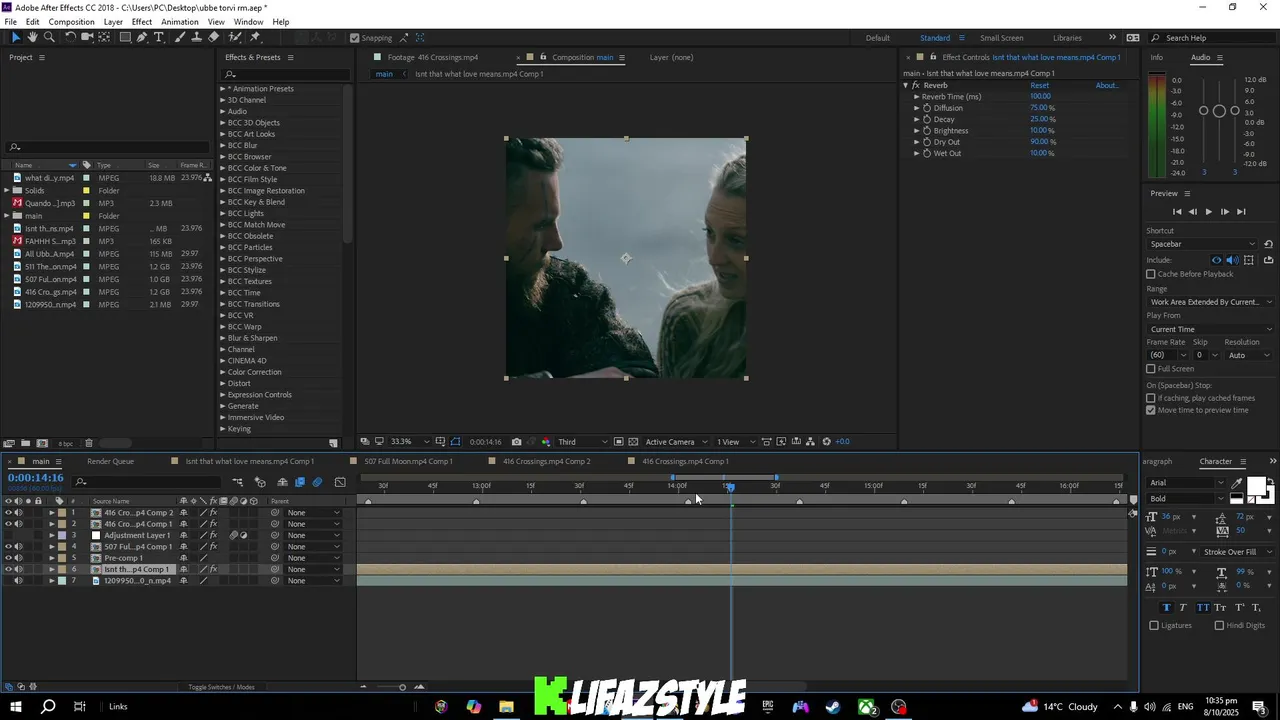
Task: Expand the Color Correction effects folder
Action: pyautogui.click(x=223, y=372)
